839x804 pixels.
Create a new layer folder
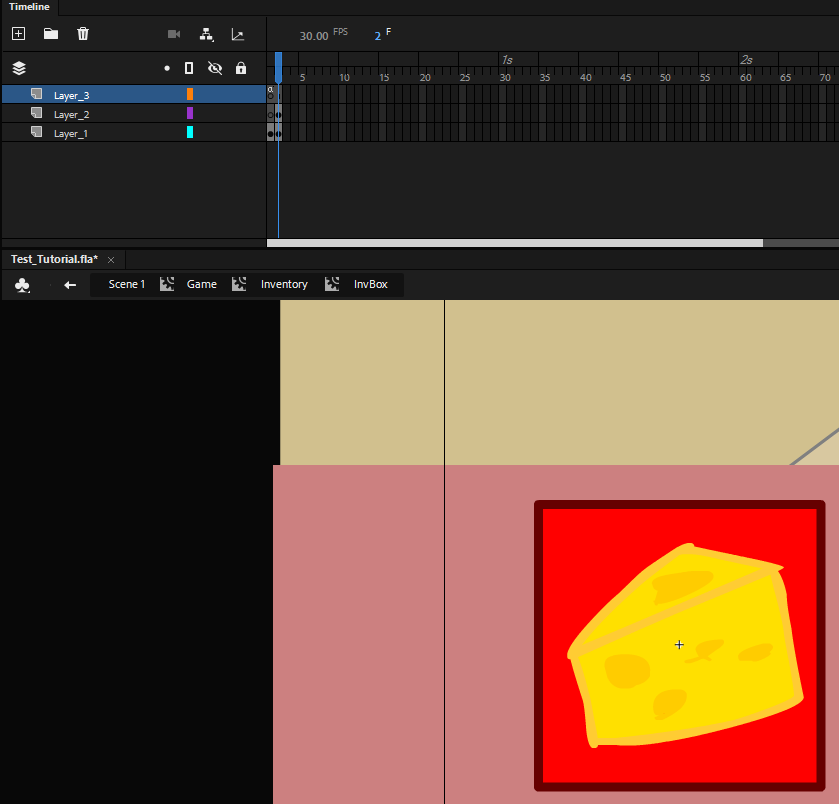click(x=51, y=34)
